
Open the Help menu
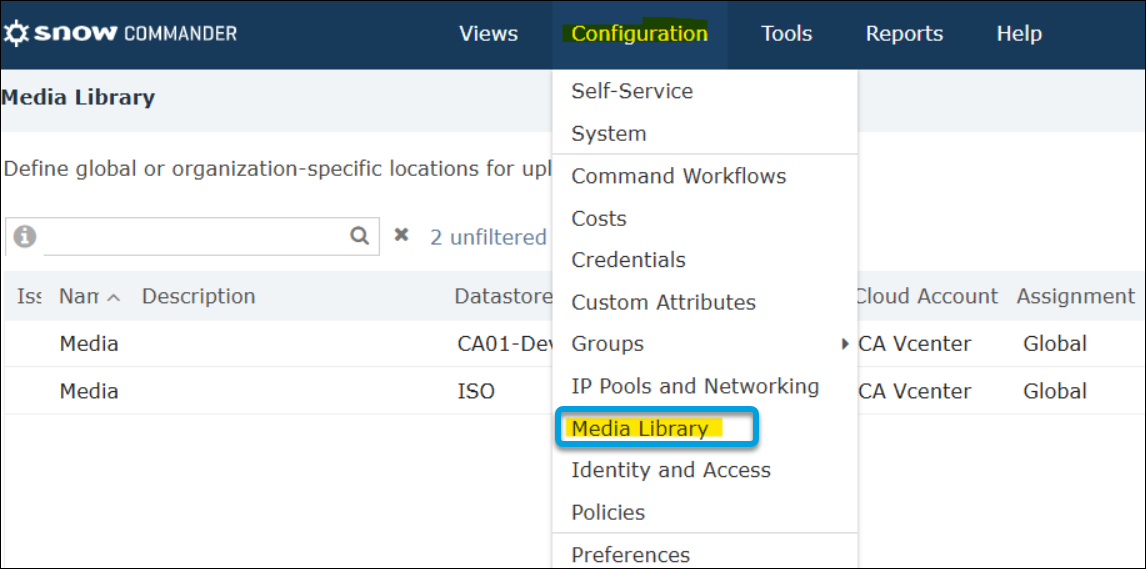coord(1019,34)
